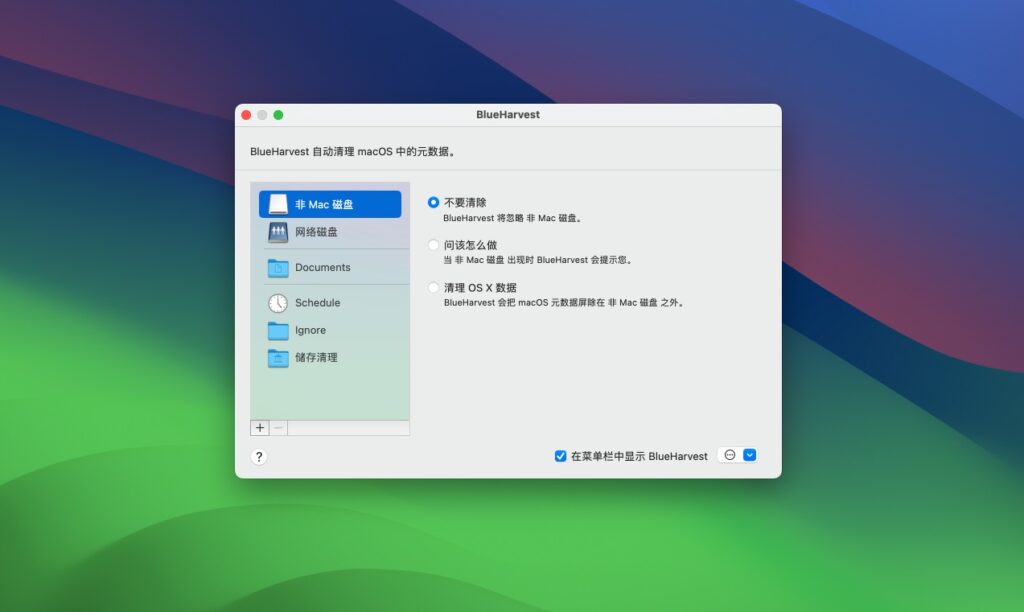The width and height of the screenshot is (1024, 612).
Task: Open the blue chevron dropdown near bottom right
Action: [748, 455]
